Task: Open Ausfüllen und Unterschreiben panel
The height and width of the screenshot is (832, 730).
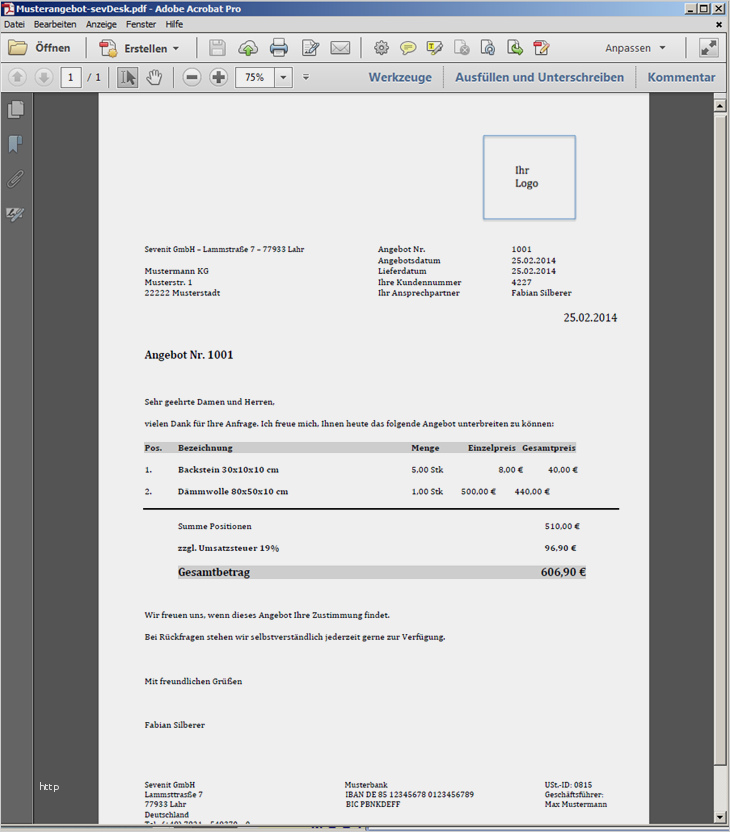Action: [x=540, y=77]
